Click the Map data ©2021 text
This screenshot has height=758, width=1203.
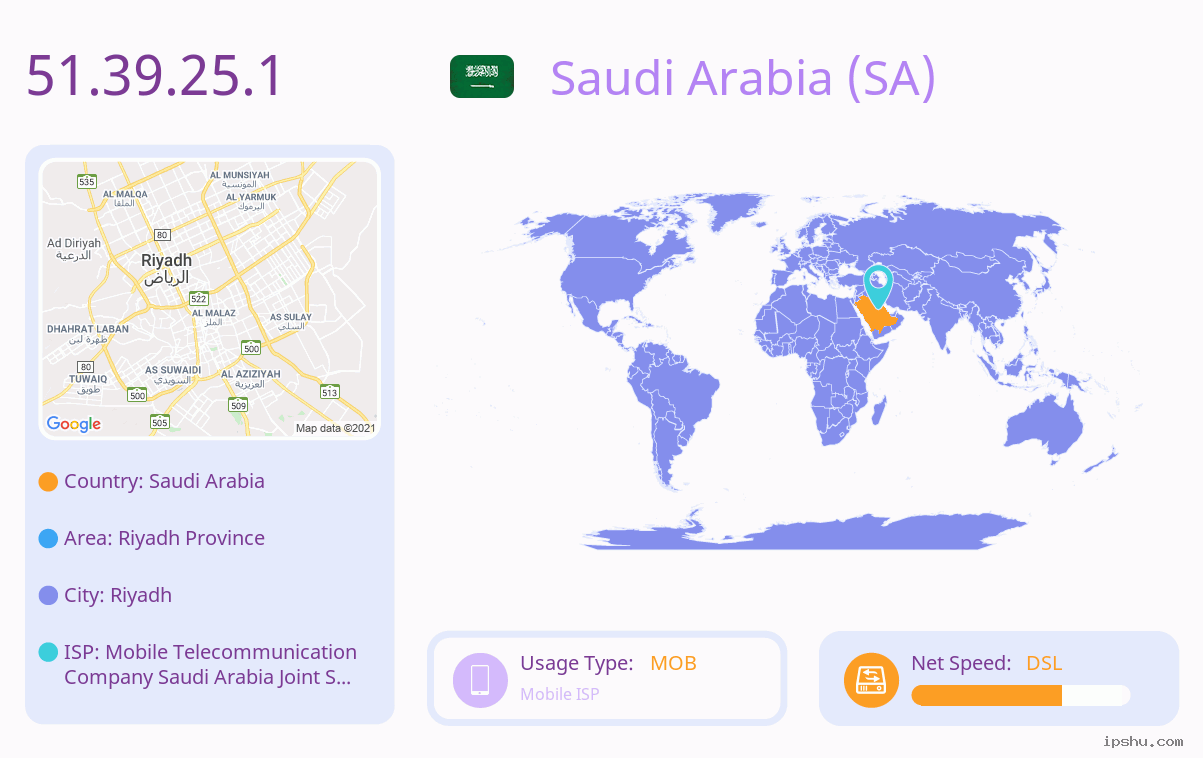(x=335, y=428)
